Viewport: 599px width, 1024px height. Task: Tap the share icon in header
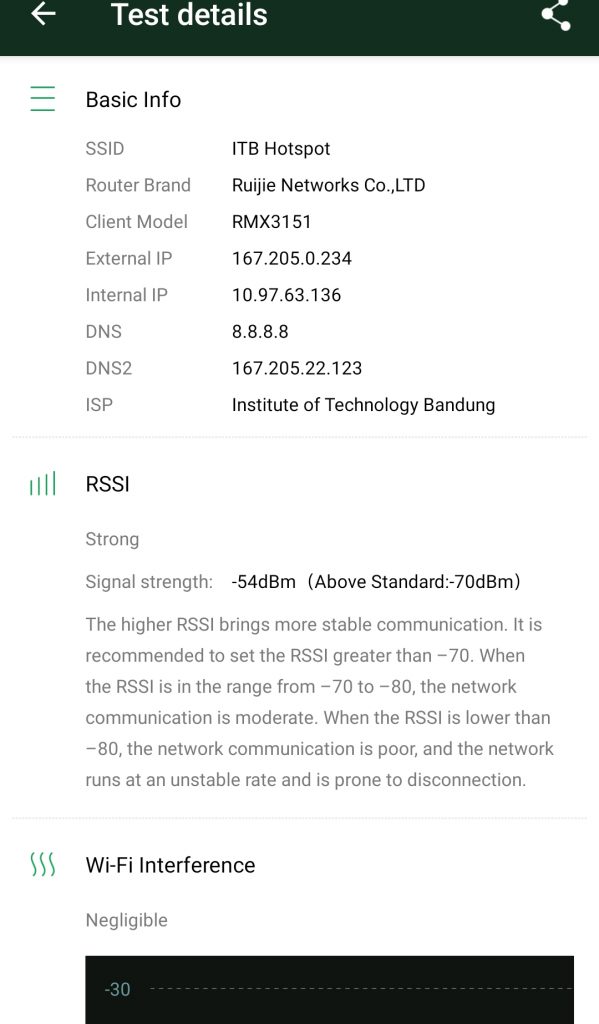coord(556,15)
